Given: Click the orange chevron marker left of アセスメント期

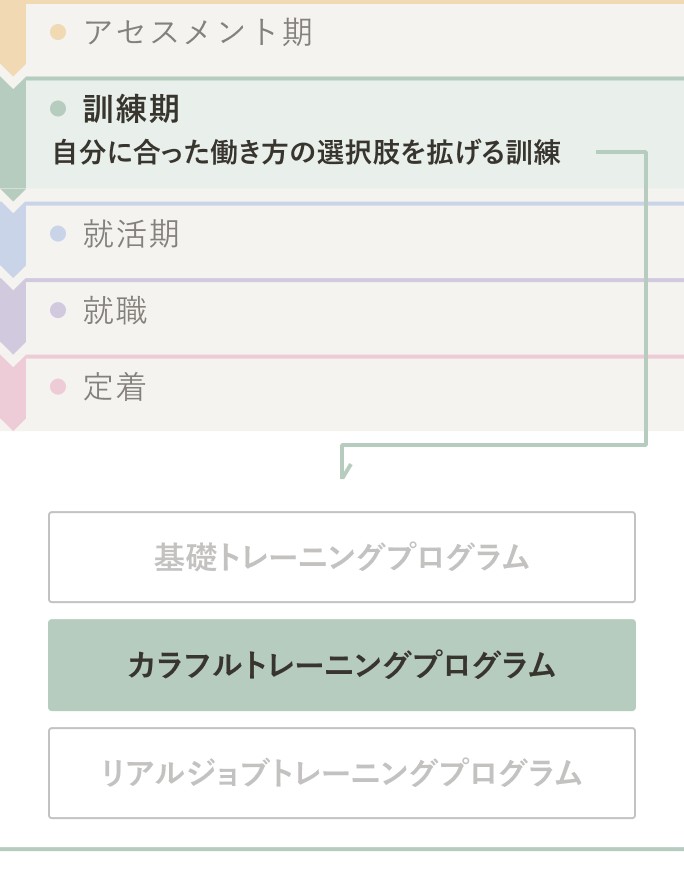Looking at the screenshot, I should click(13, 37).
